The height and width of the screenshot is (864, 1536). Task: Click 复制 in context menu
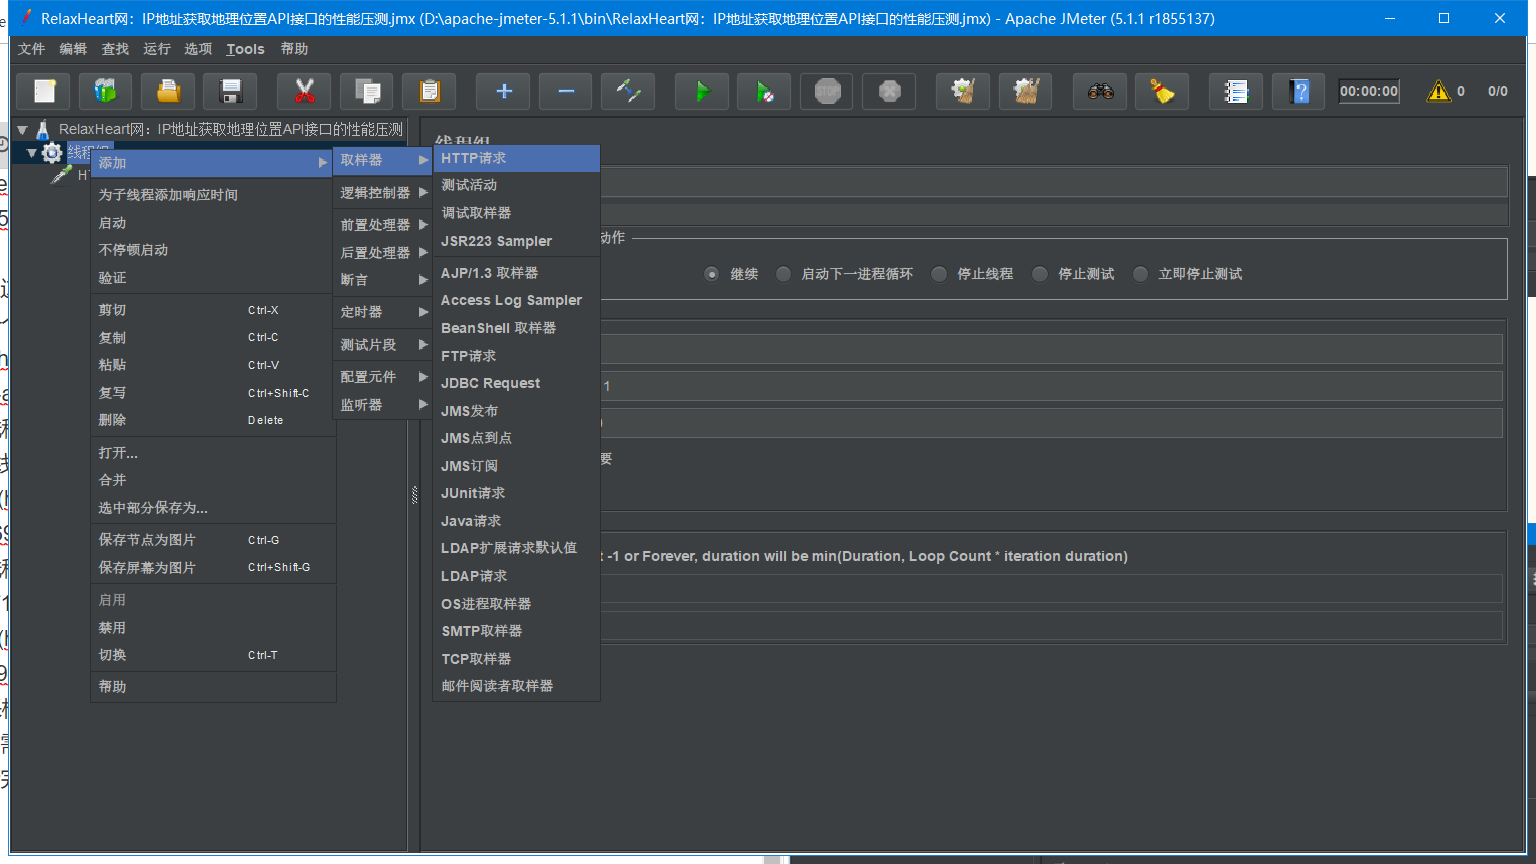click(213, 338)
